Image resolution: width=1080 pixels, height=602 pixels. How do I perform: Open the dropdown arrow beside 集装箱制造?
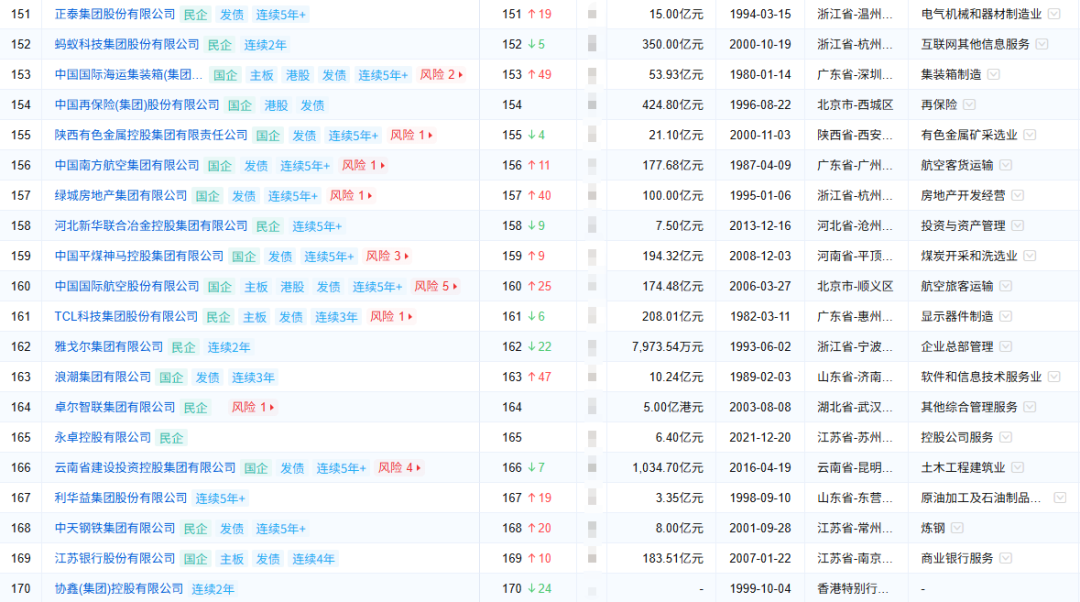click(993, 74)
